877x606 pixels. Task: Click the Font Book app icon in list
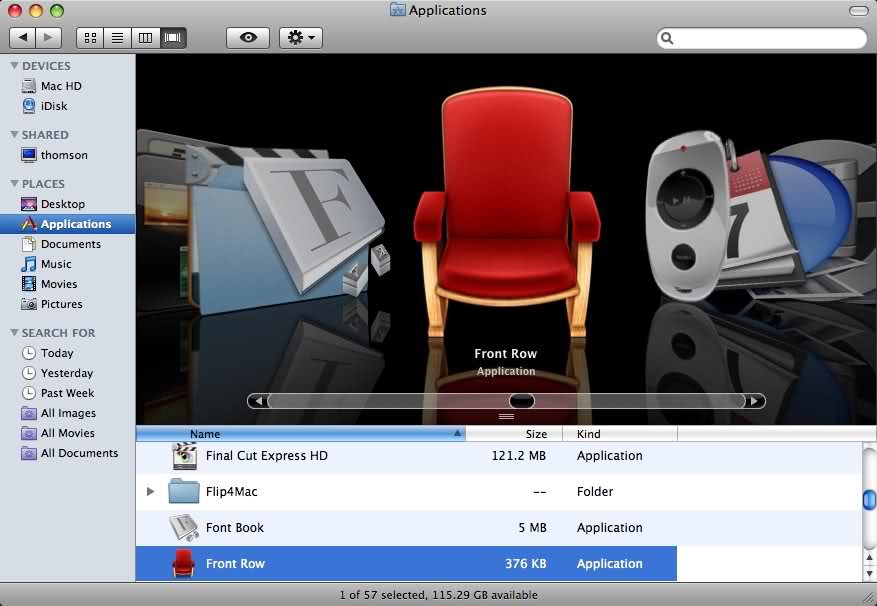click(x=184, y=528)
